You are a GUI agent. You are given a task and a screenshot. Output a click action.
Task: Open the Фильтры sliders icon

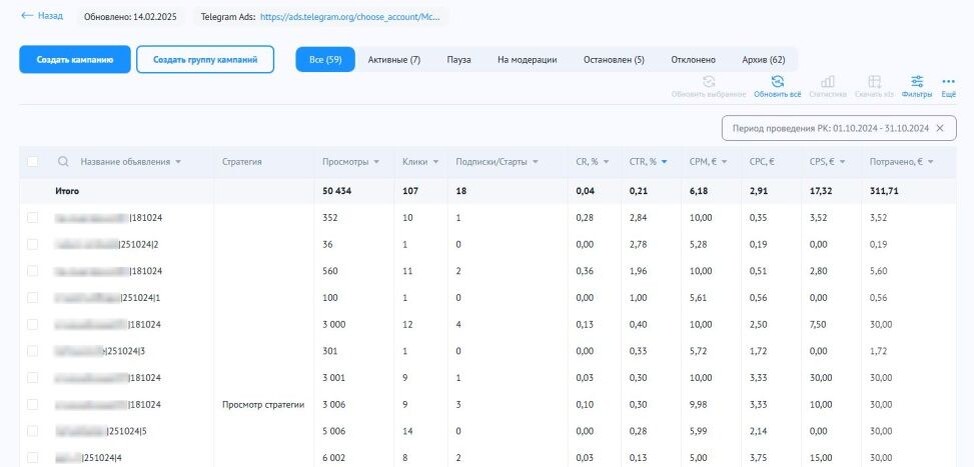point(917,81)
